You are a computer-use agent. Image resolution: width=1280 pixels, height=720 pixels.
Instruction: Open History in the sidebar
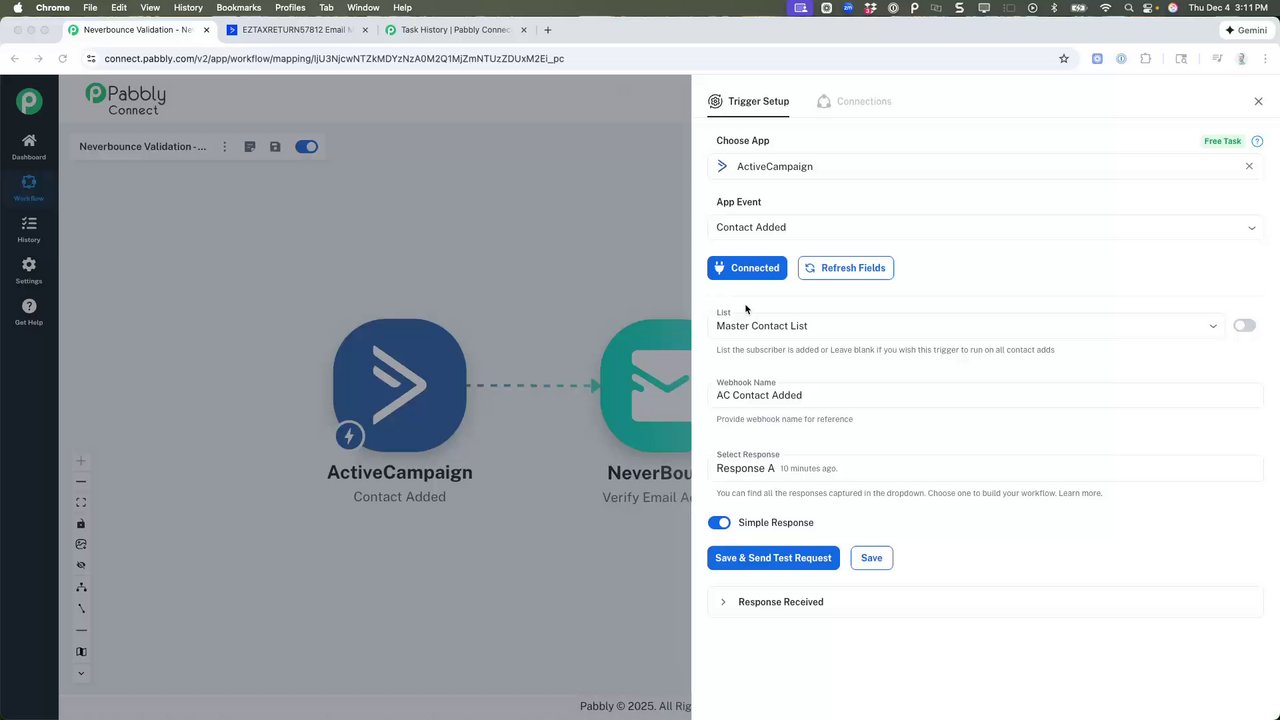click(29, 229)
